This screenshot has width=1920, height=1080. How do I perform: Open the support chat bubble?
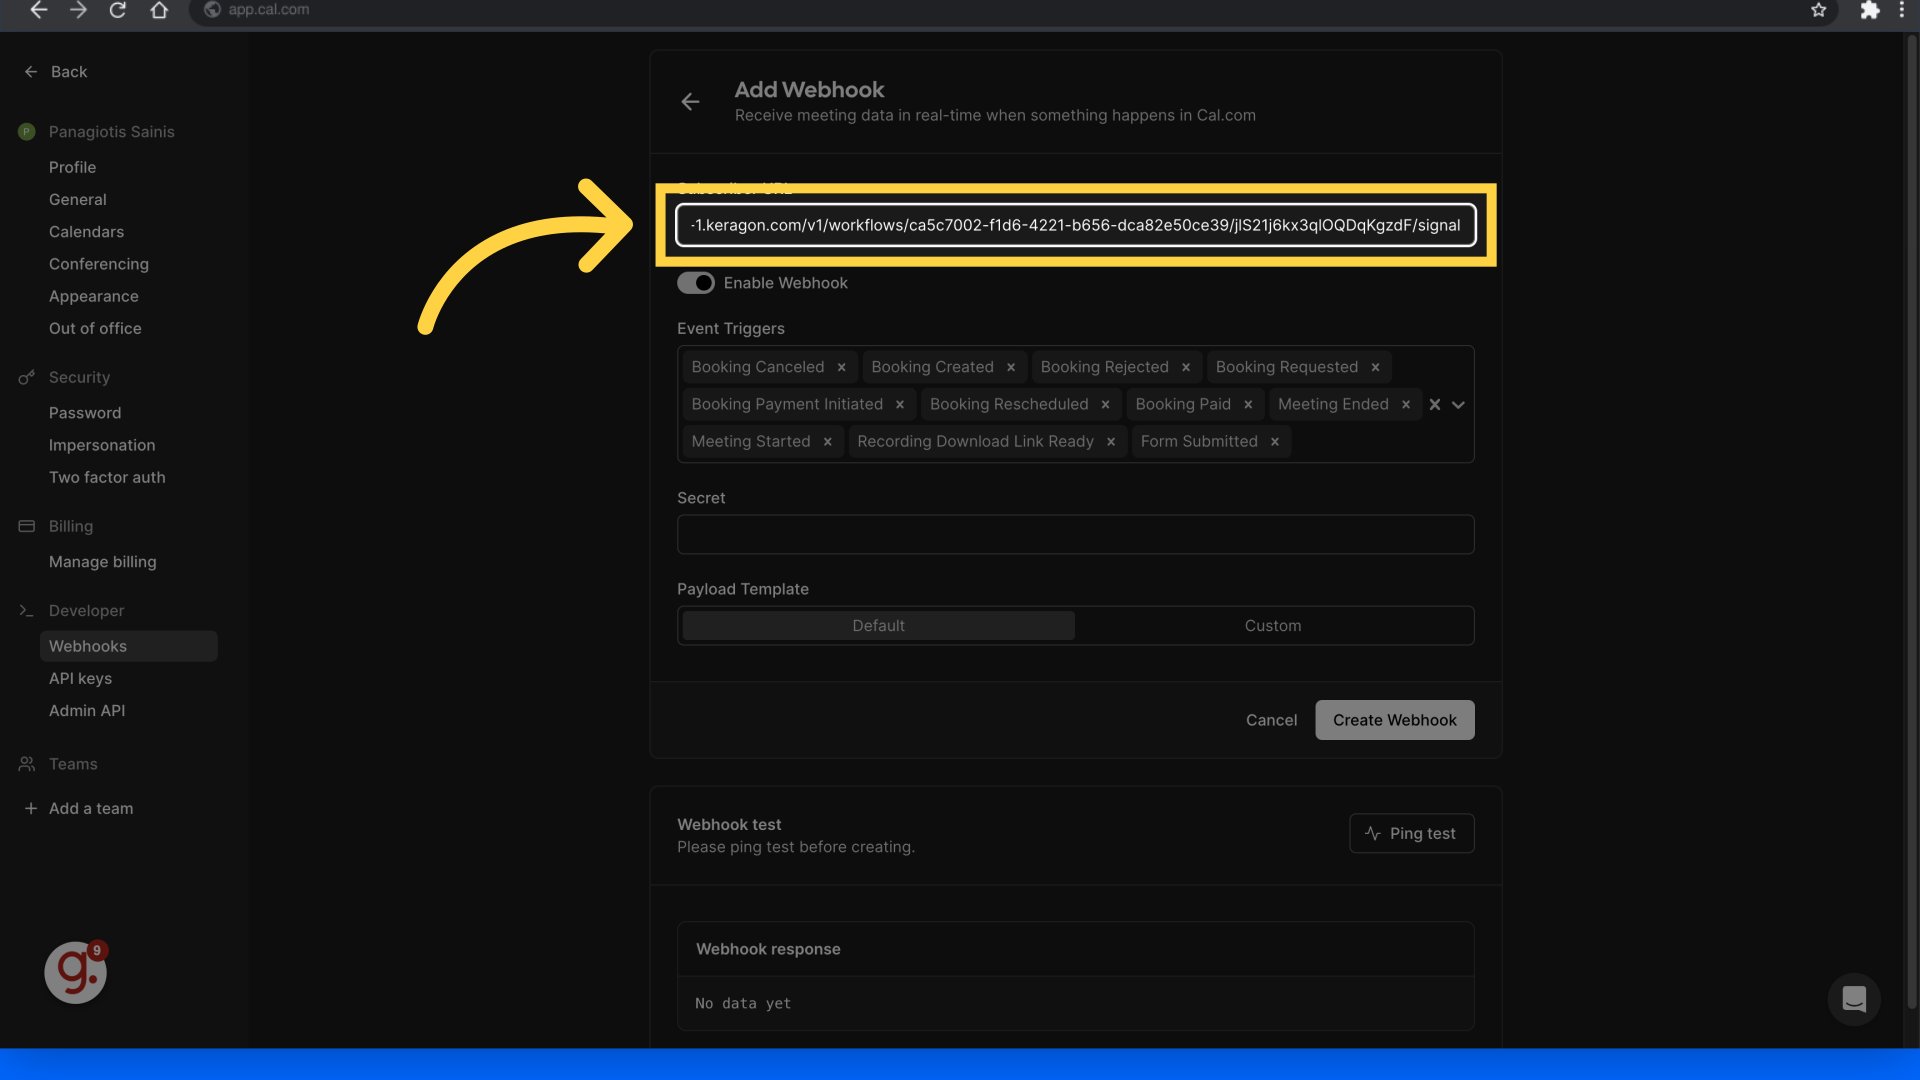click(x=1854, y=999)
